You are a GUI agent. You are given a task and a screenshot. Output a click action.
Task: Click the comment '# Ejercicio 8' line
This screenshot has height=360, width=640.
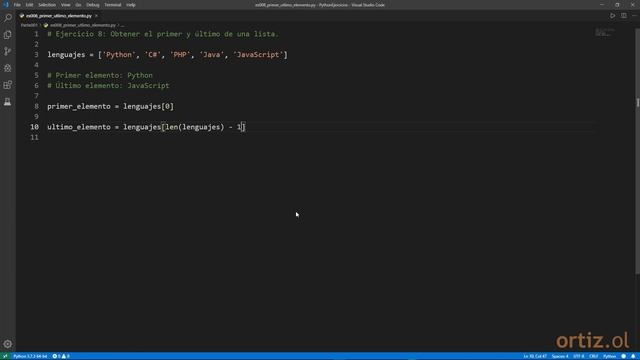163,34
